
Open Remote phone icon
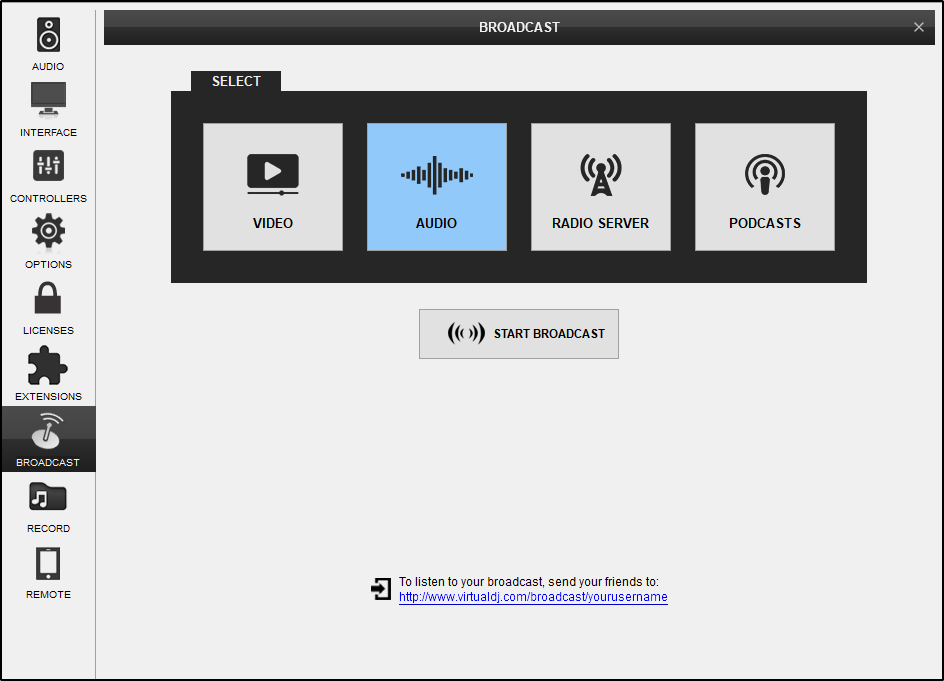pyautogui.click(x=48, y=564)
